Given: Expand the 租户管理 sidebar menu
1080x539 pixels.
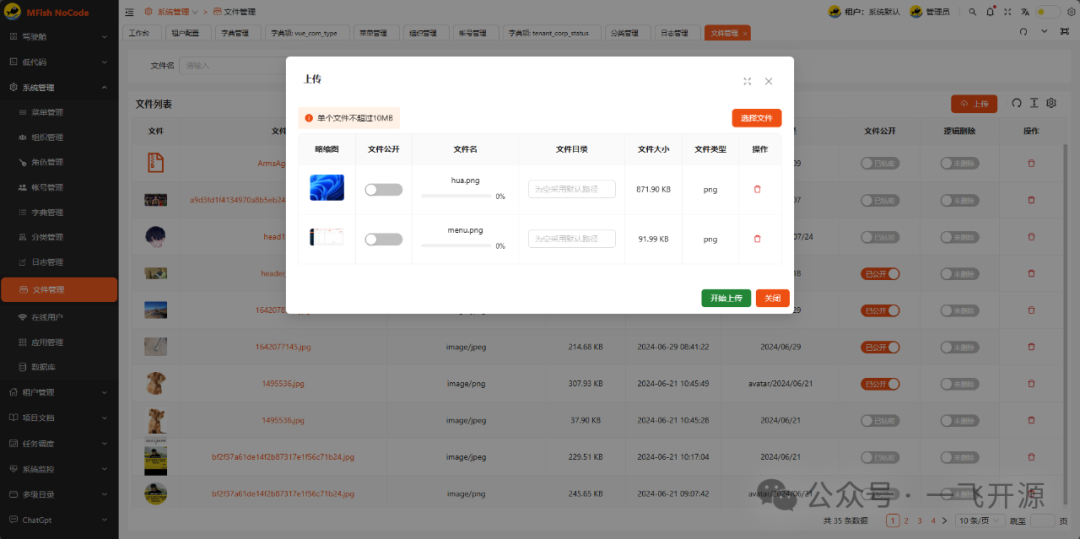Looking at the screenshot, I should point(59,392).
